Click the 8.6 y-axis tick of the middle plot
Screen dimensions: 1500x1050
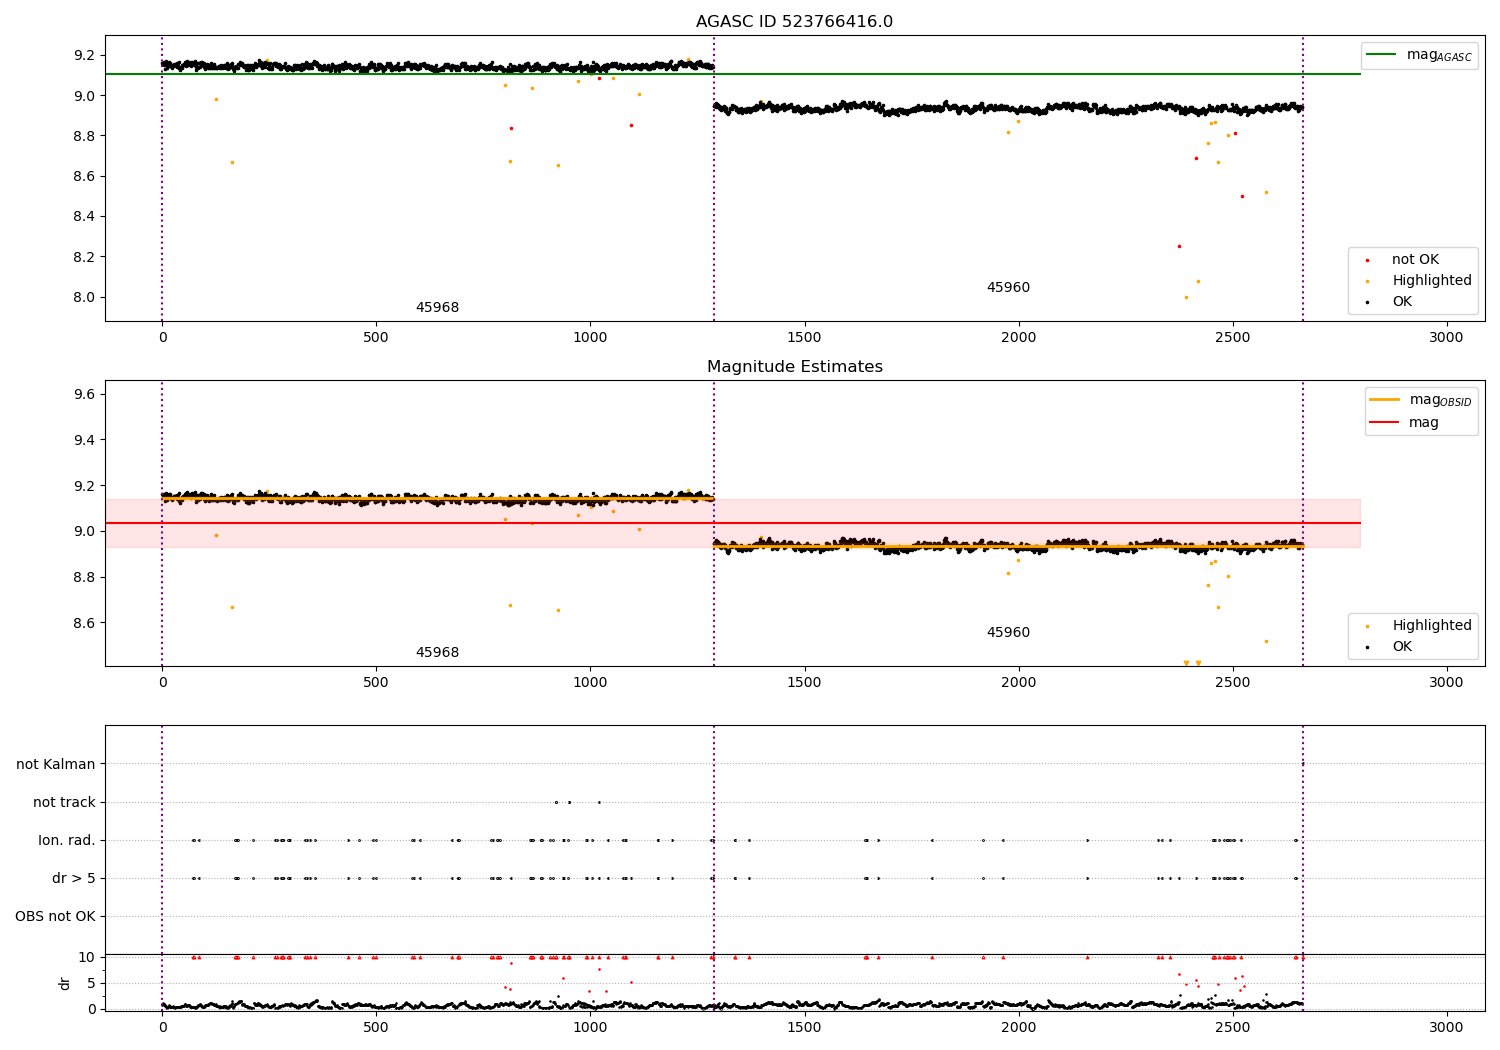pyautogui.click(x=85, y=623)
